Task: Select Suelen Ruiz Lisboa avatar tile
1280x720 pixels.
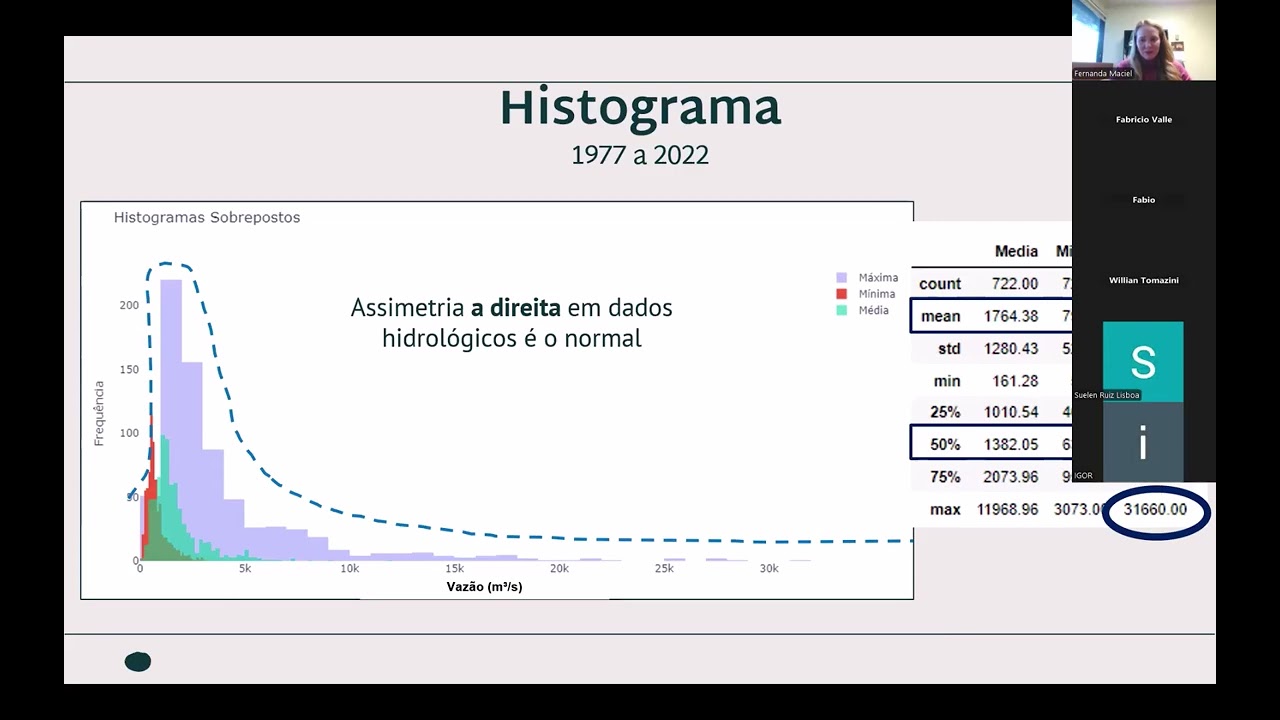Action: pos(1143,361)
